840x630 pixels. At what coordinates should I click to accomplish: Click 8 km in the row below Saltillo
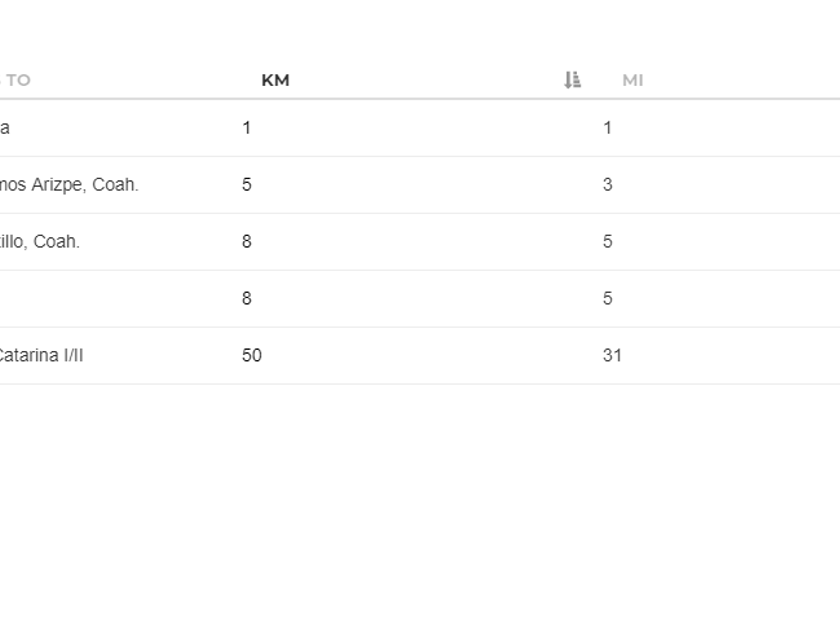pyautogui.click(x=246, y=299)
